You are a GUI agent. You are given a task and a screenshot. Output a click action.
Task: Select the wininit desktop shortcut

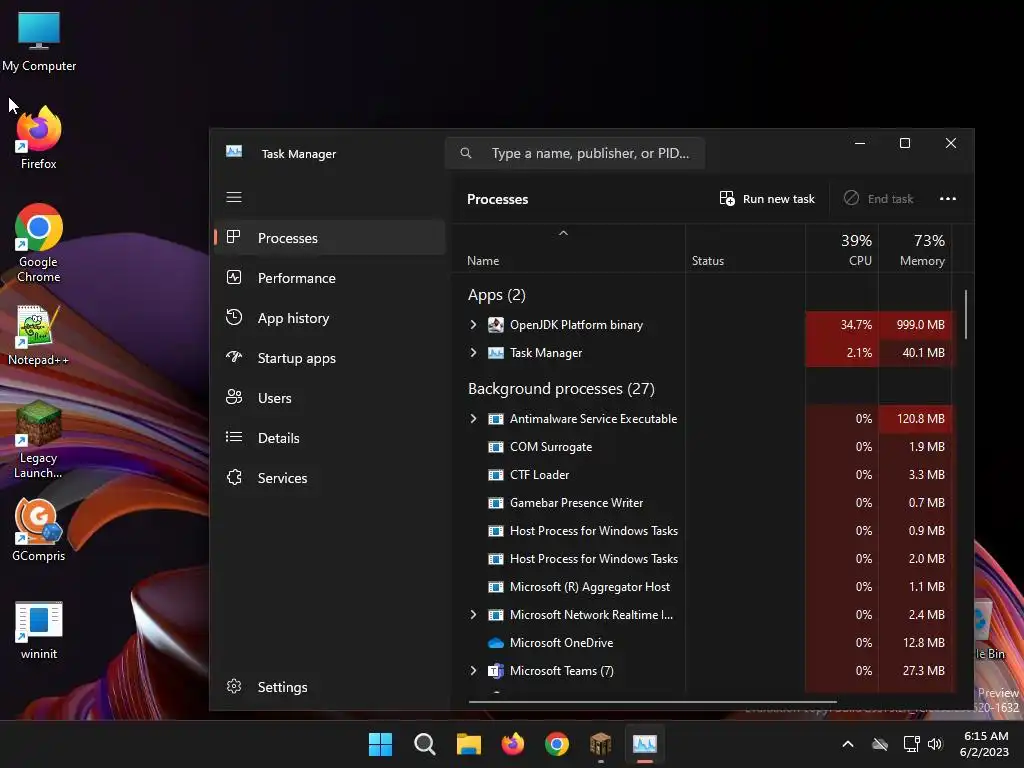(x=39, y=630)
